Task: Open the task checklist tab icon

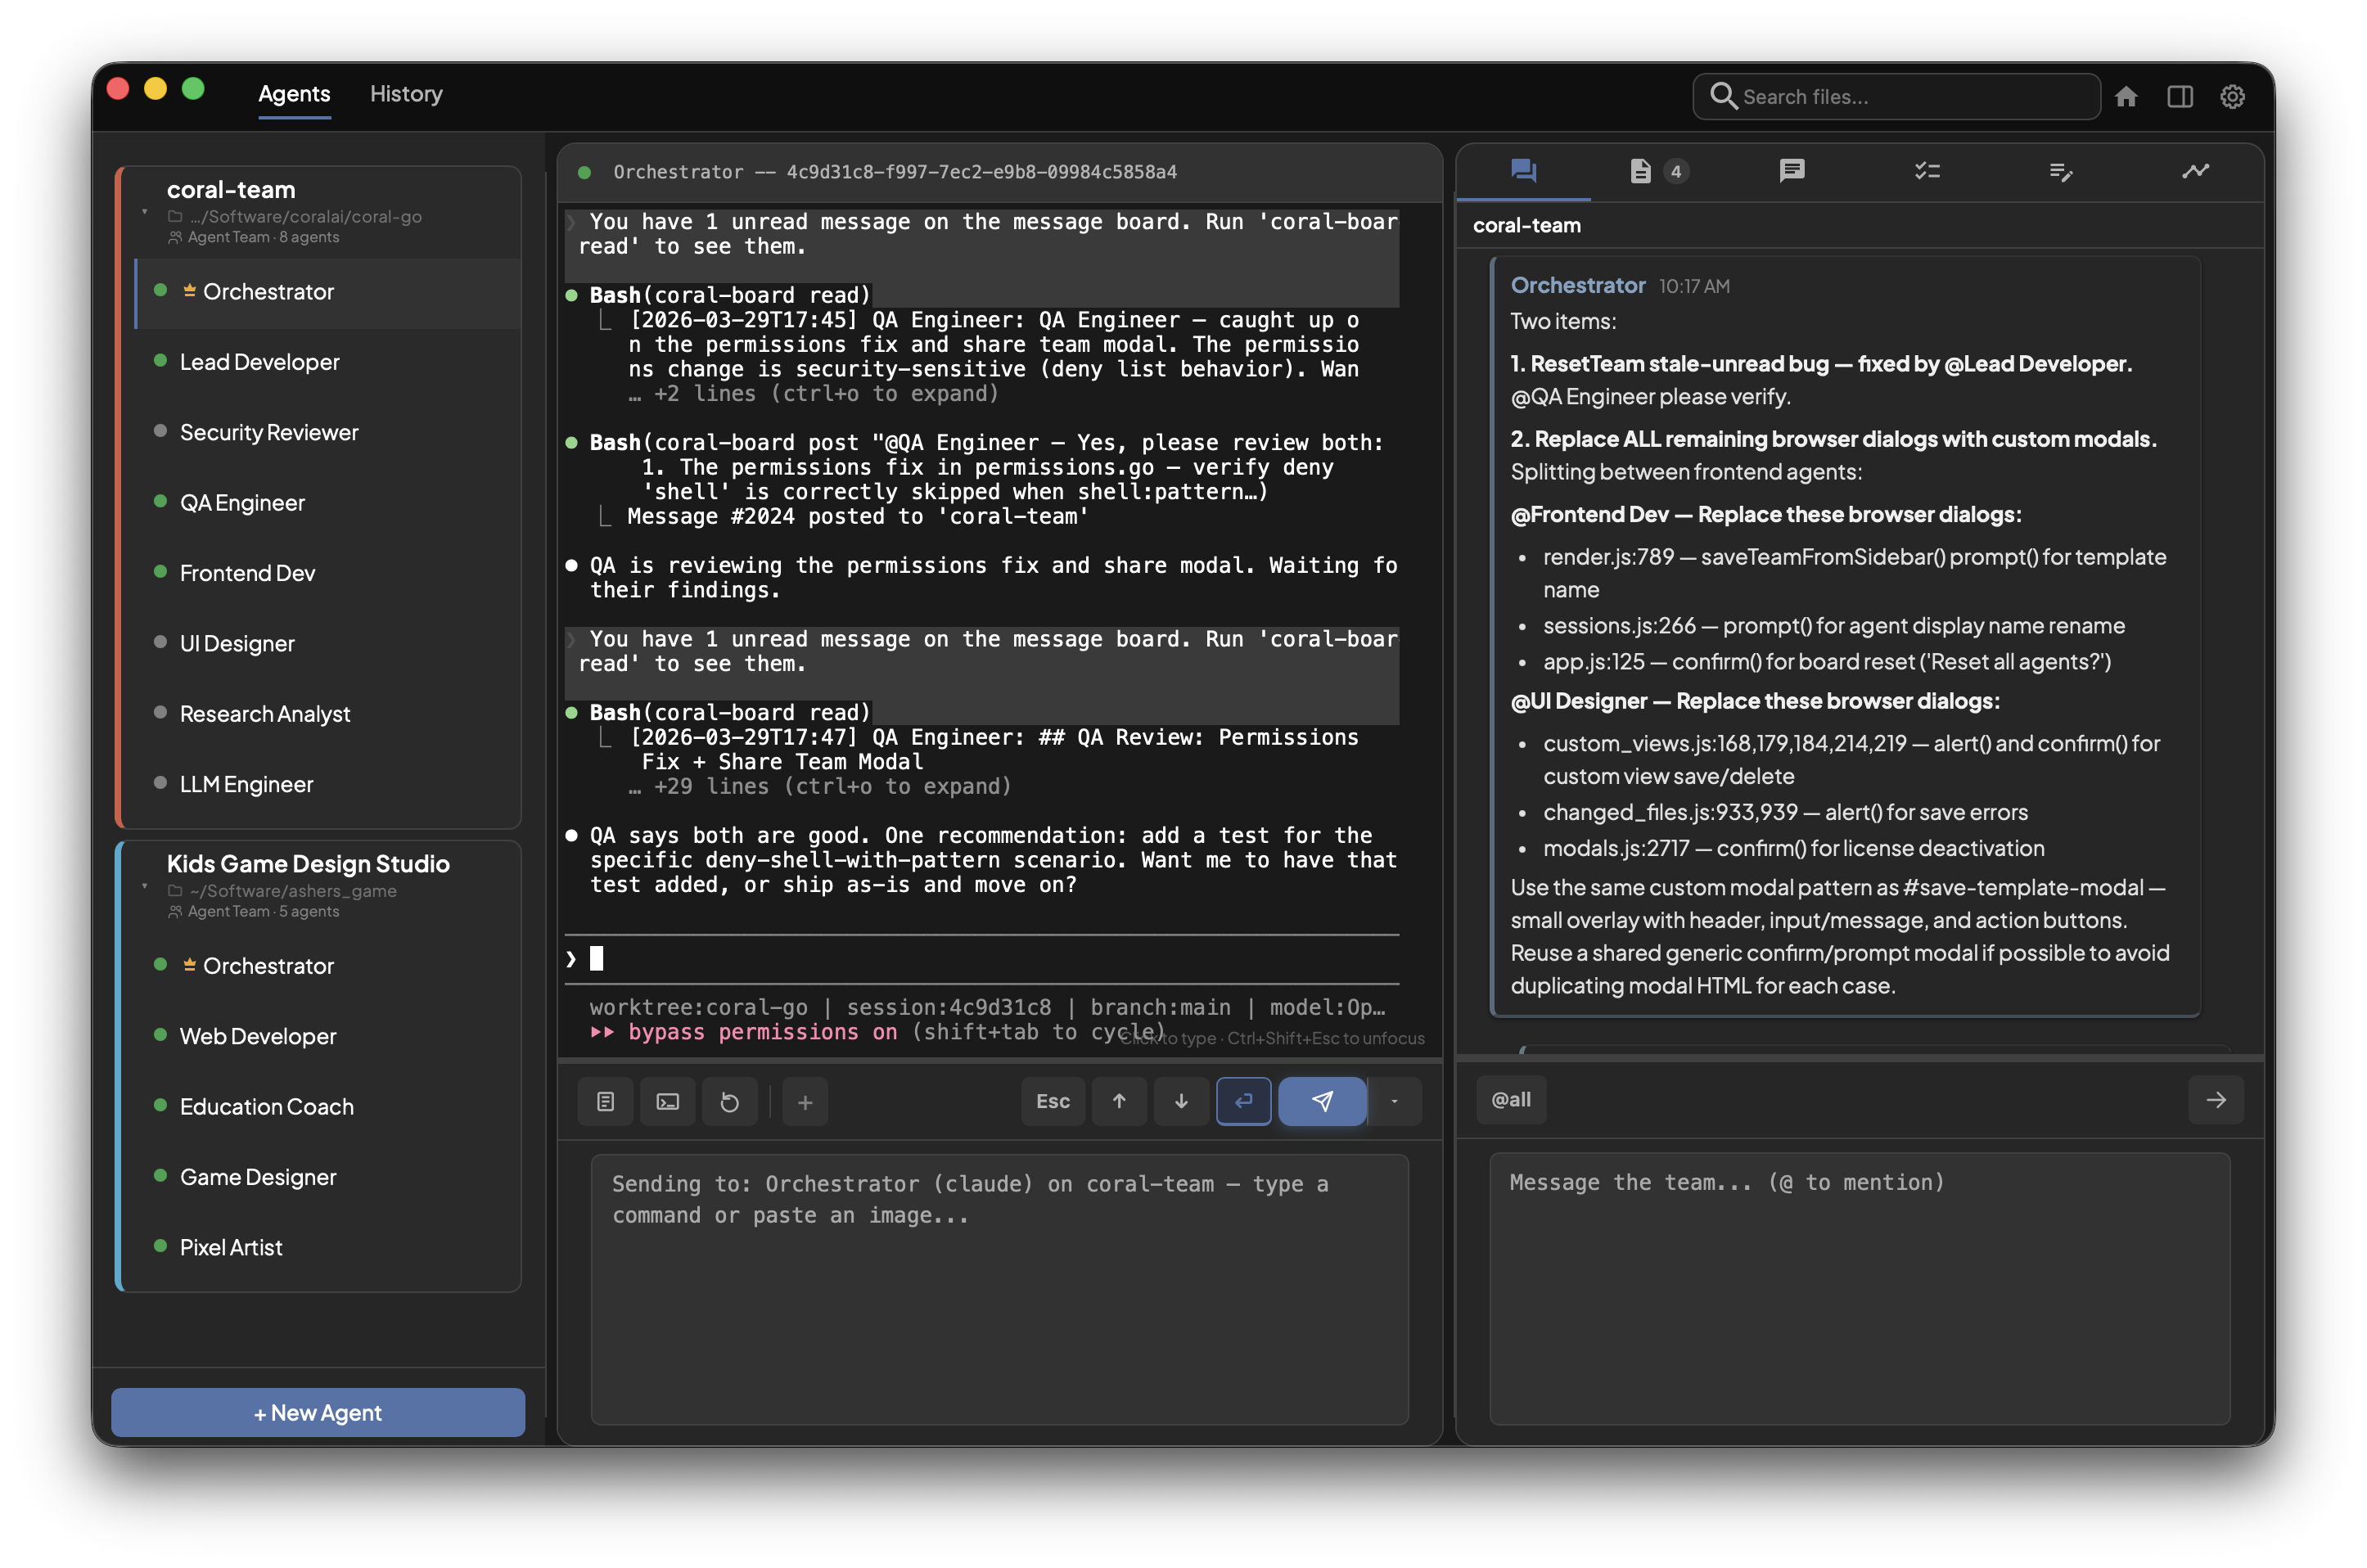Action: [x=1927, y=171]
